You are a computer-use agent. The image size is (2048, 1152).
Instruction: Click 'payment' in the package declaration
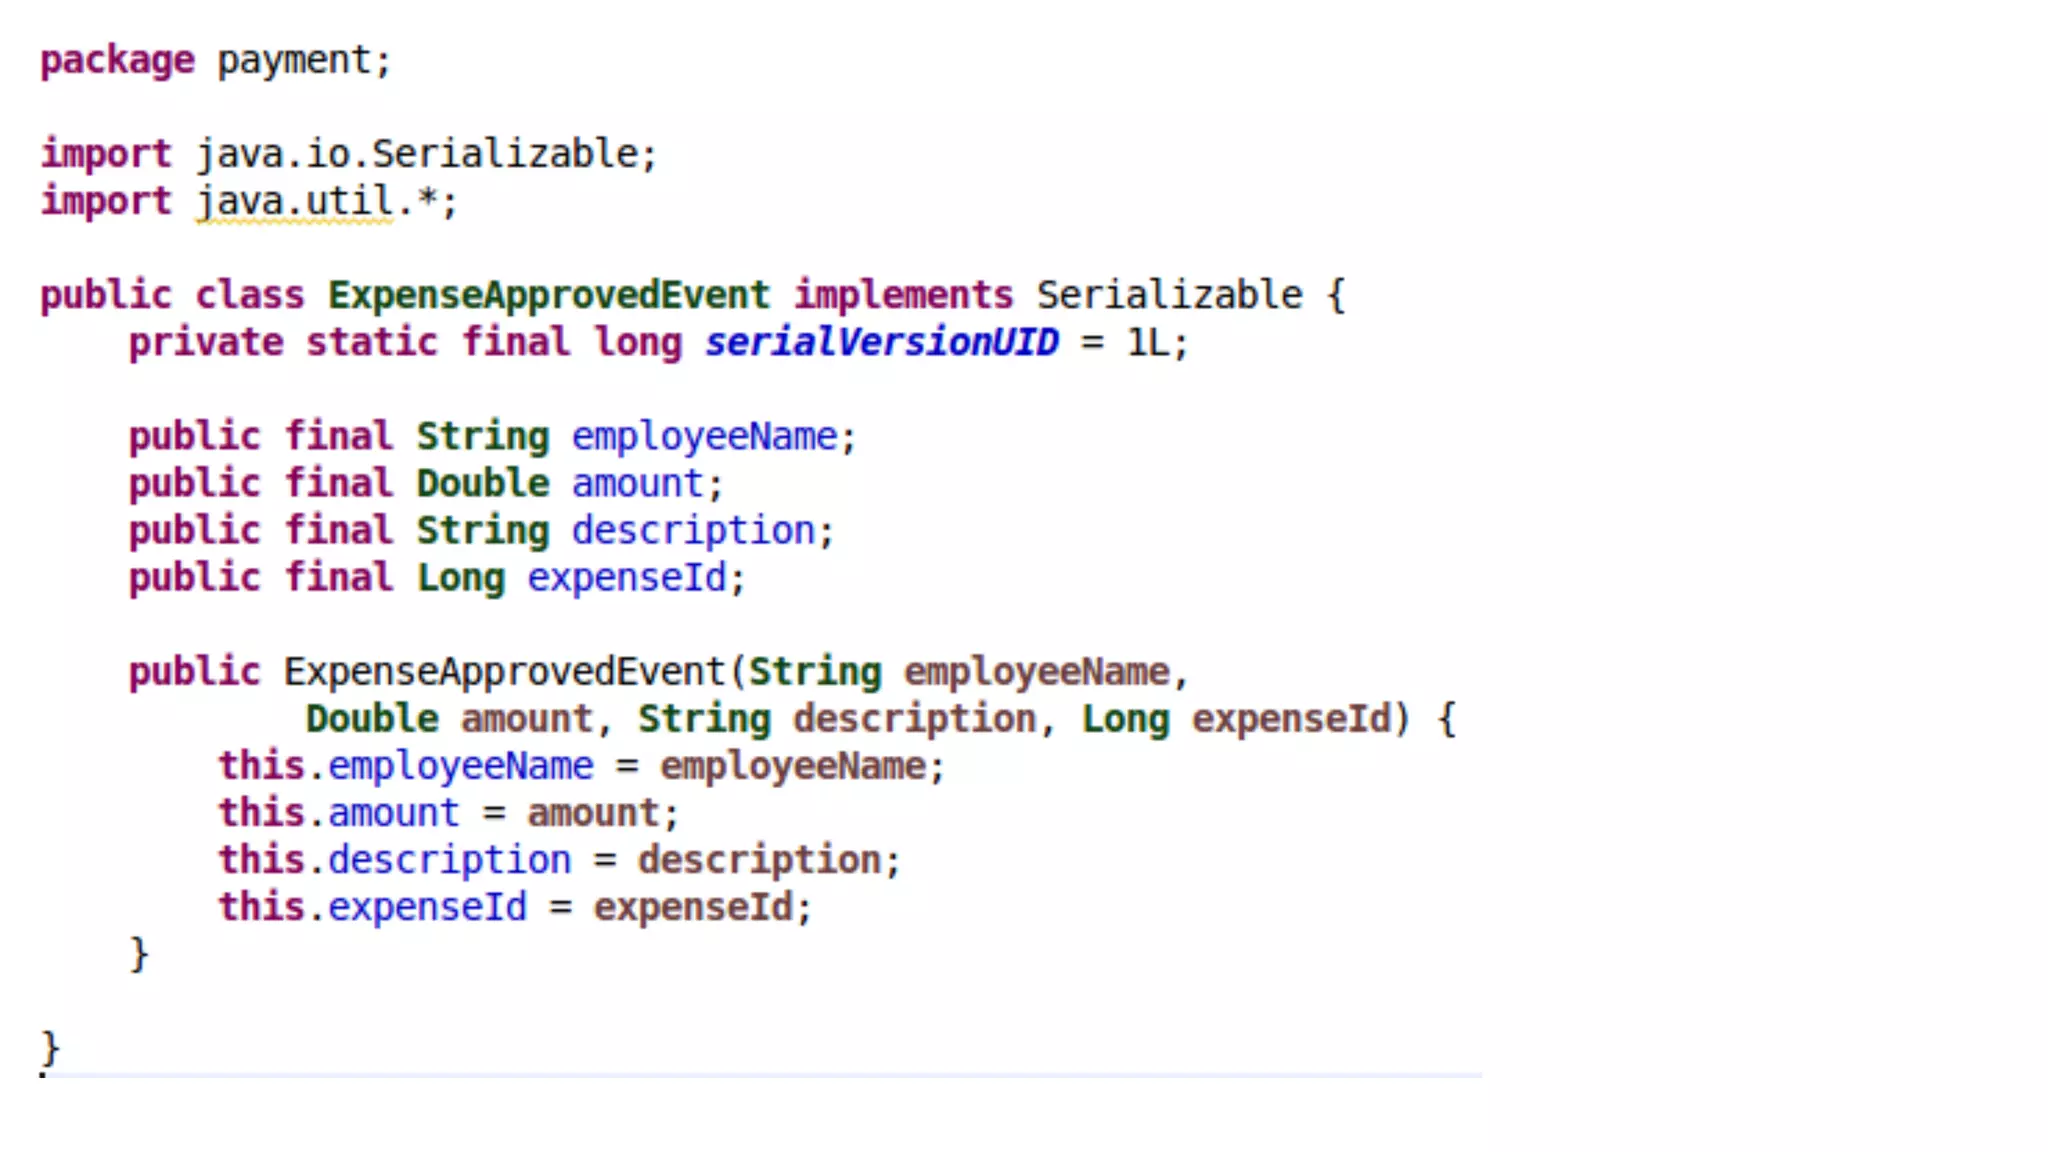click(293, 61)
